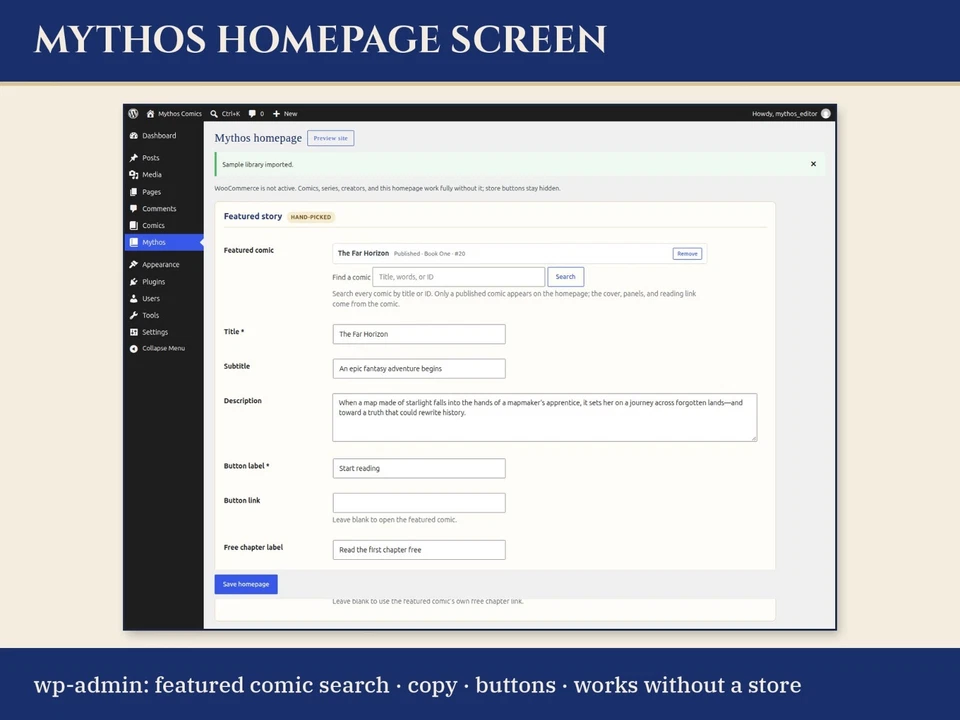This screenshot has width=960, height=720.
Task: Go to the Posts menu item
Action: 151,158
